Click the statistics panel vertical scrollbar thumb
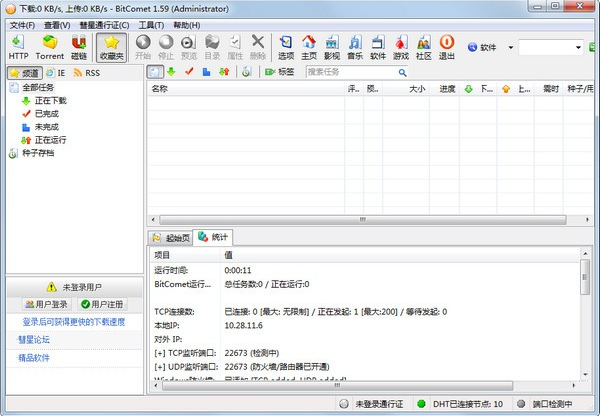This screenshot has width=600, height=416. click(585, 277)
